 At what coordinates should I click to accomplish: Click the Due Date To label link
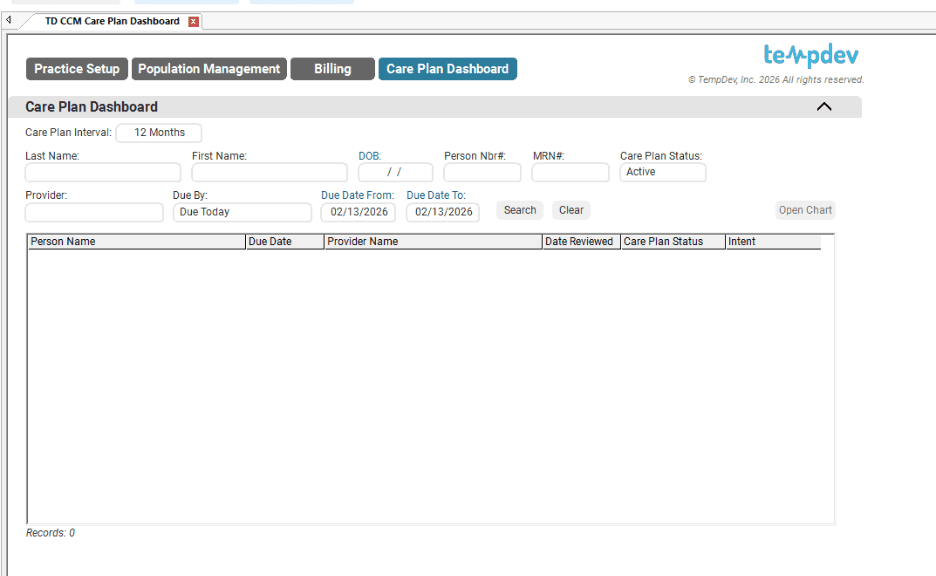tap(436, 196)
